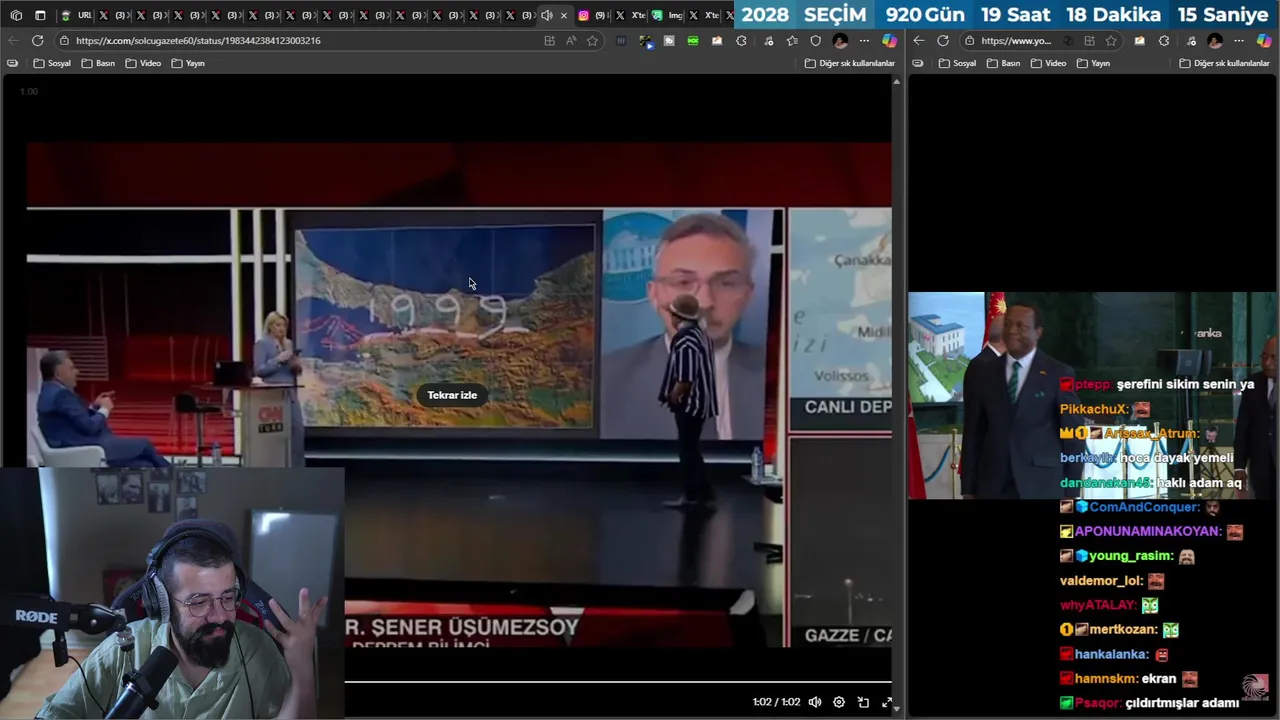
Task: Open the right window three-dot menu
Action: tap(1239, 41)
